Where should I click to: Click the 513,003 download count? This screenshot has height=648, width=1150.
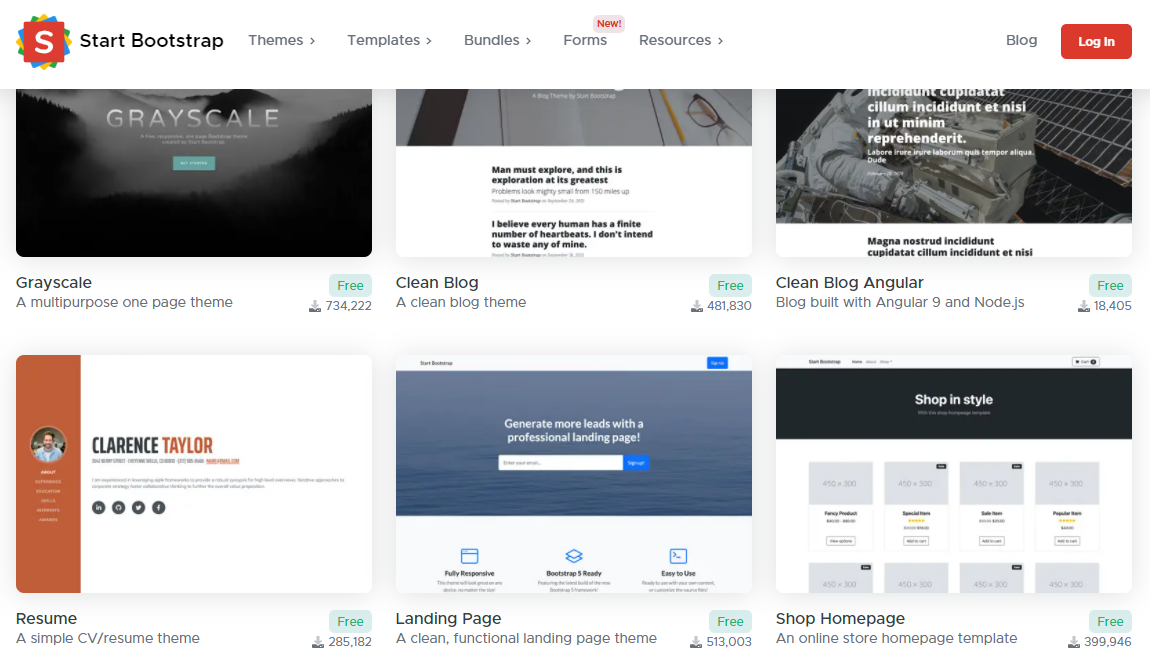(729, 641)
